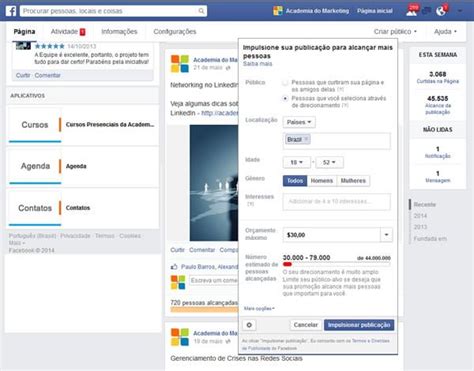Click 45.535 Alcance da publicação stat
This screenshot has height=371, width=474.
(x=438, y=105)
